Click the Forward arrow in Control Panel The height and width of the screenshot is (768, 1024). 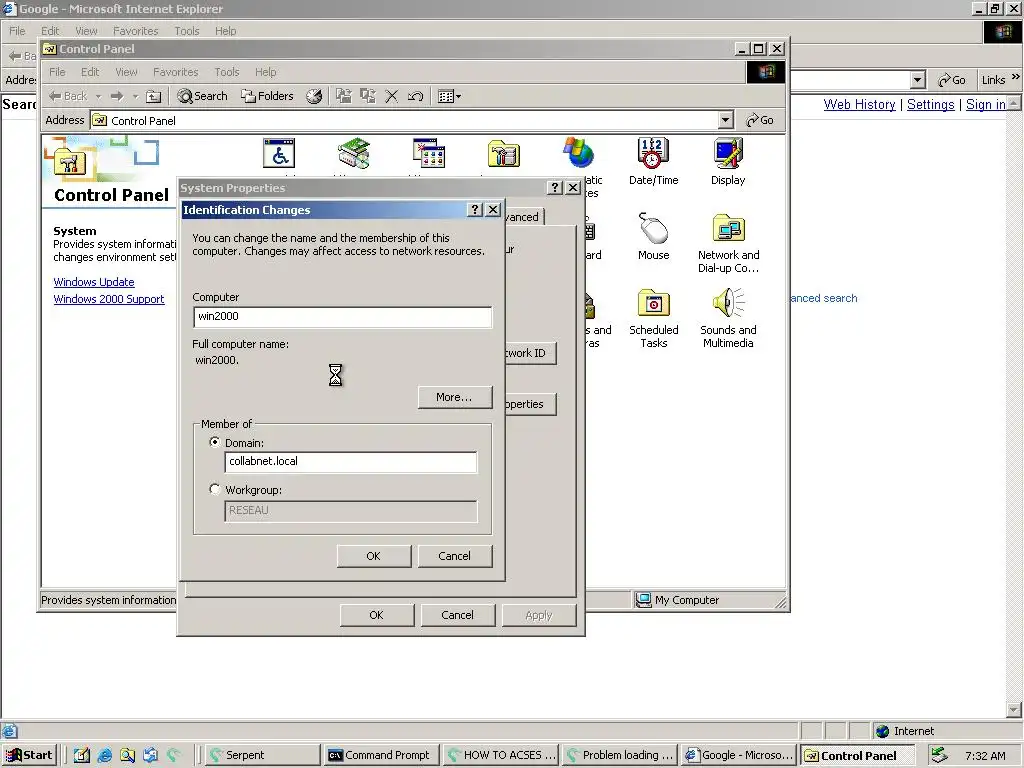pos(117,96)
